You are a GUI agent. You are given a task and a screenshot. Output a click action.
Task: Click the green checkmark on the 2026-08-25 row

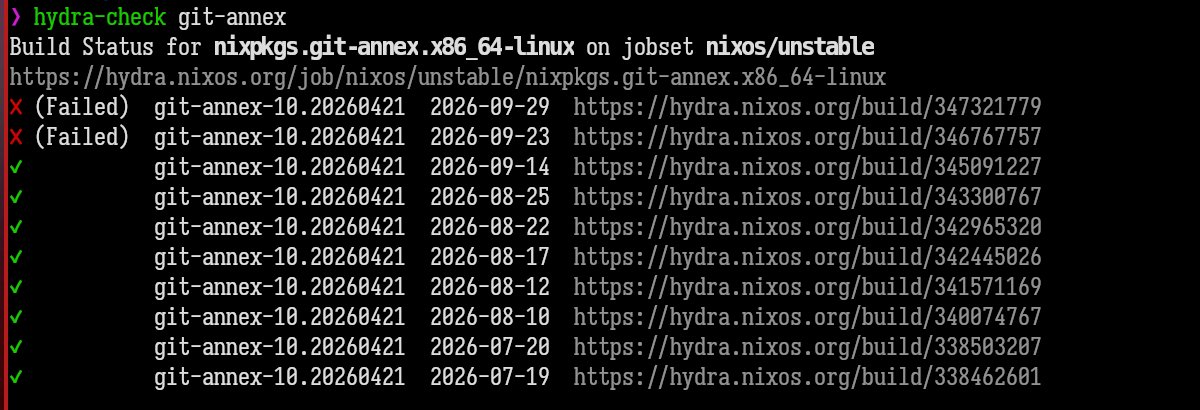pyautogui.click(x=16, y=197)
